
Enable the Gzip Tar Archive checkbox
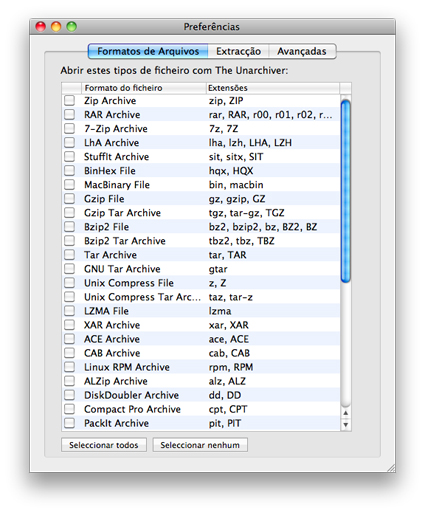(x=69, y=212)
